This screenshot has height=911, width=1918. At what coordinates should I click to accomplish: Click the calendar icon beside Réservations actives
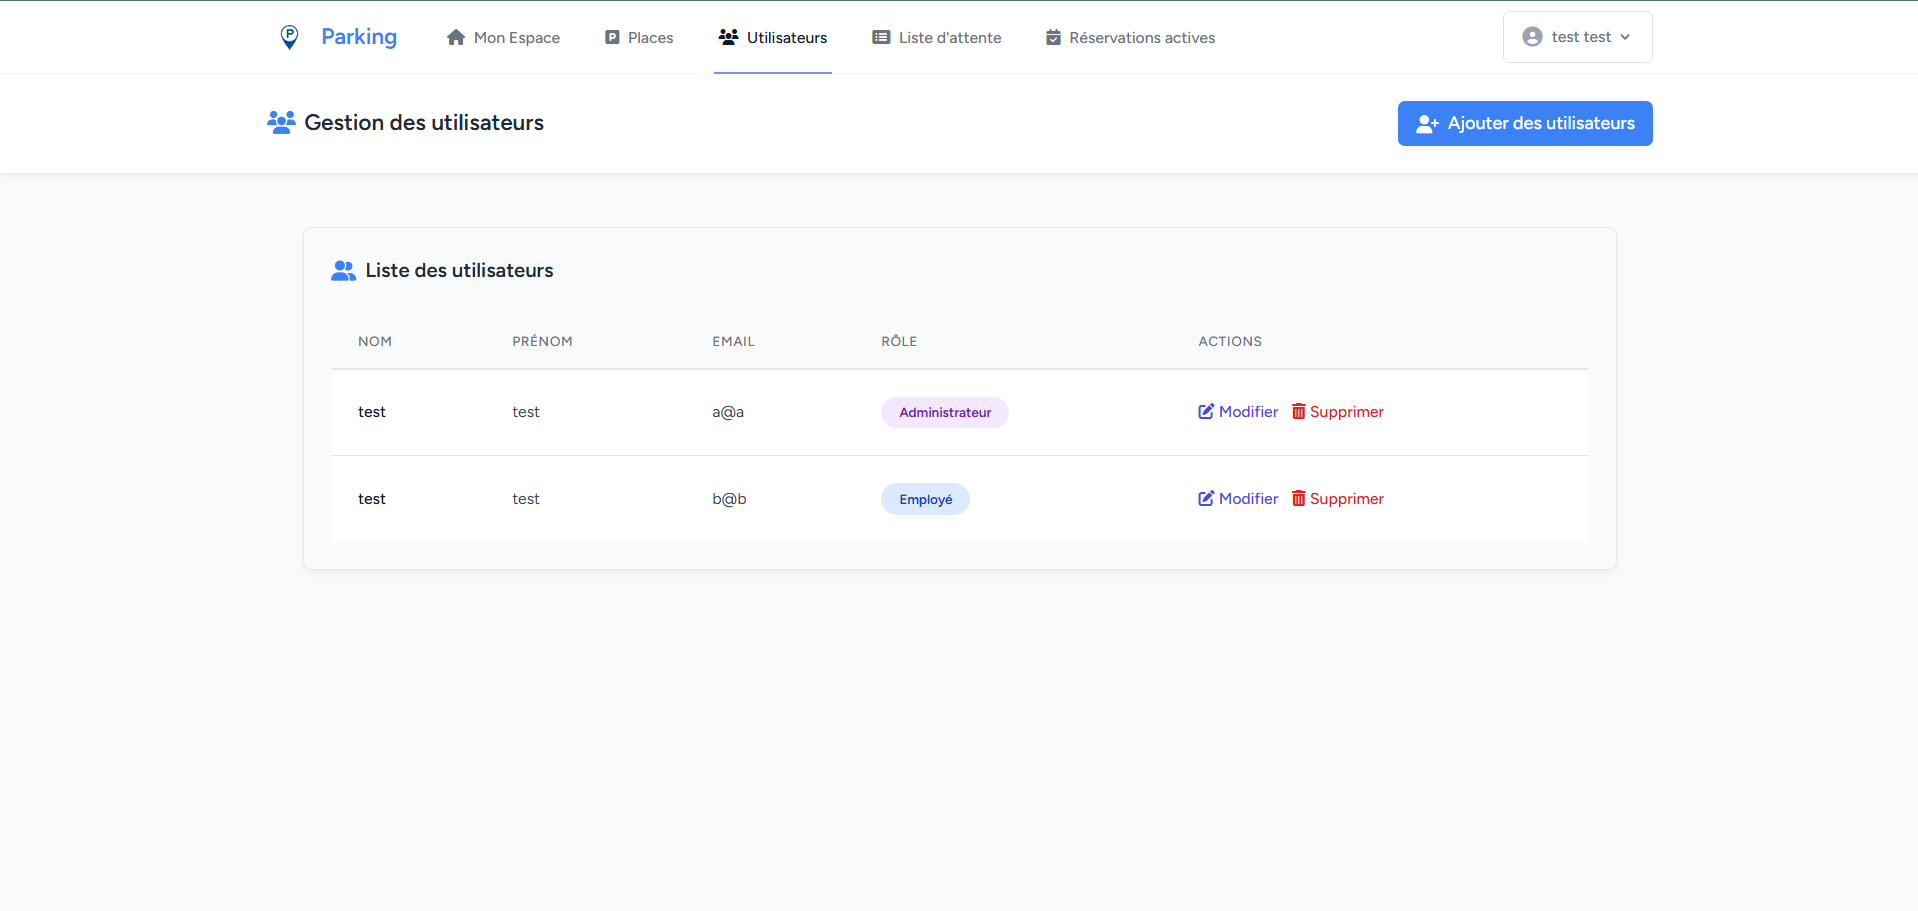click(1053, 37)
